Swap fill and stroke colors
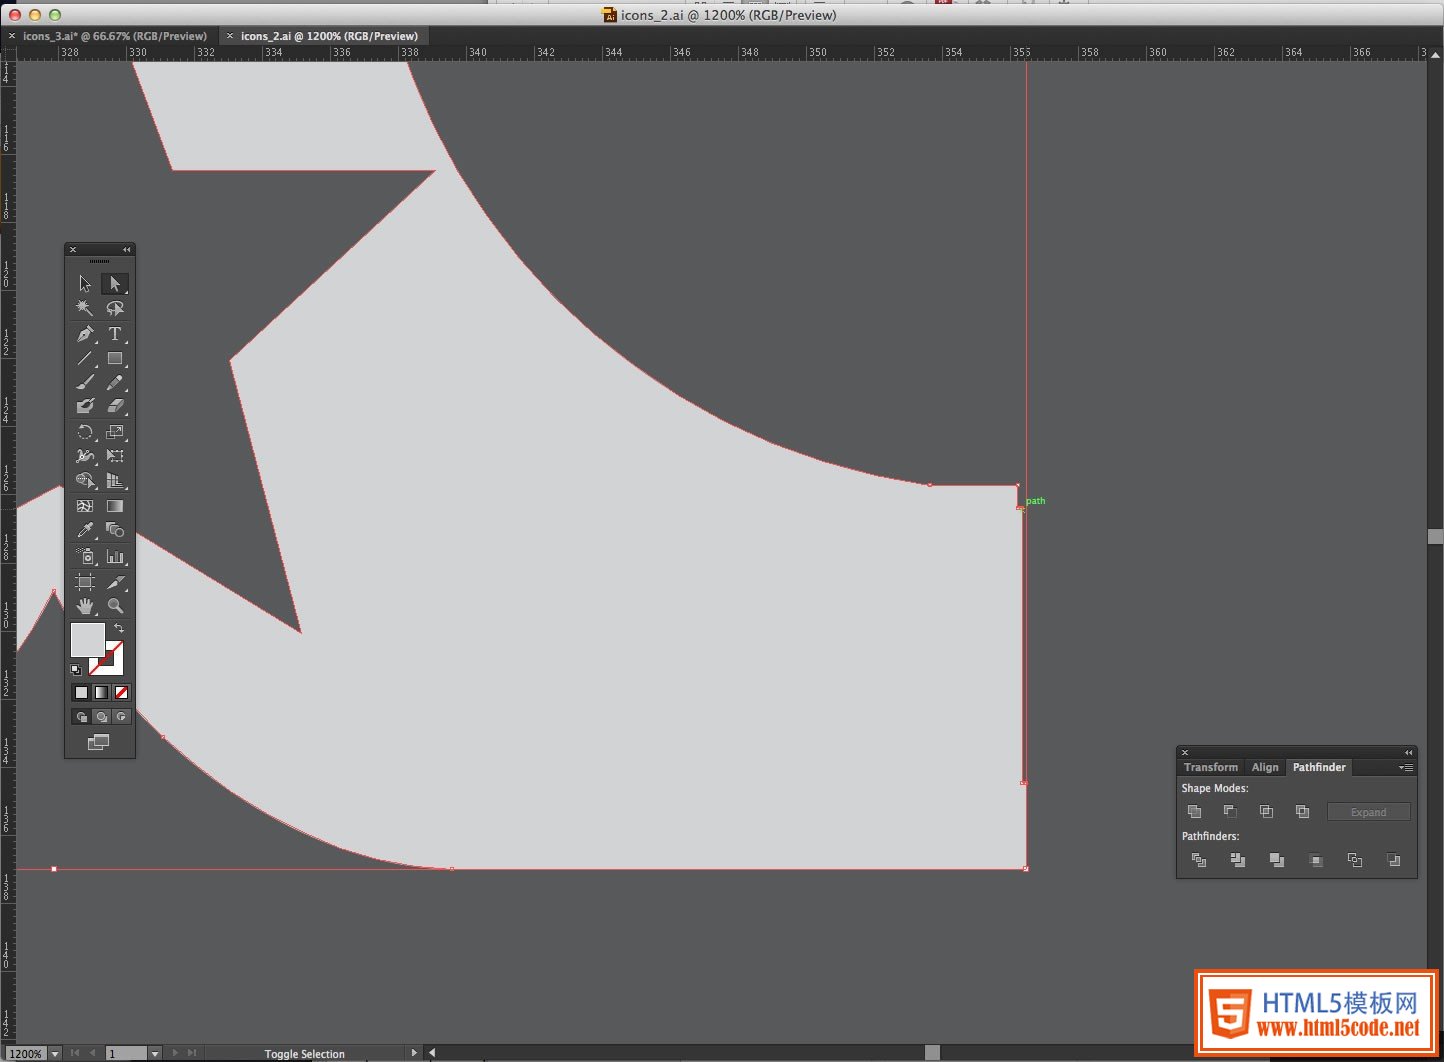1444x1062 pixels. [119, 628]
